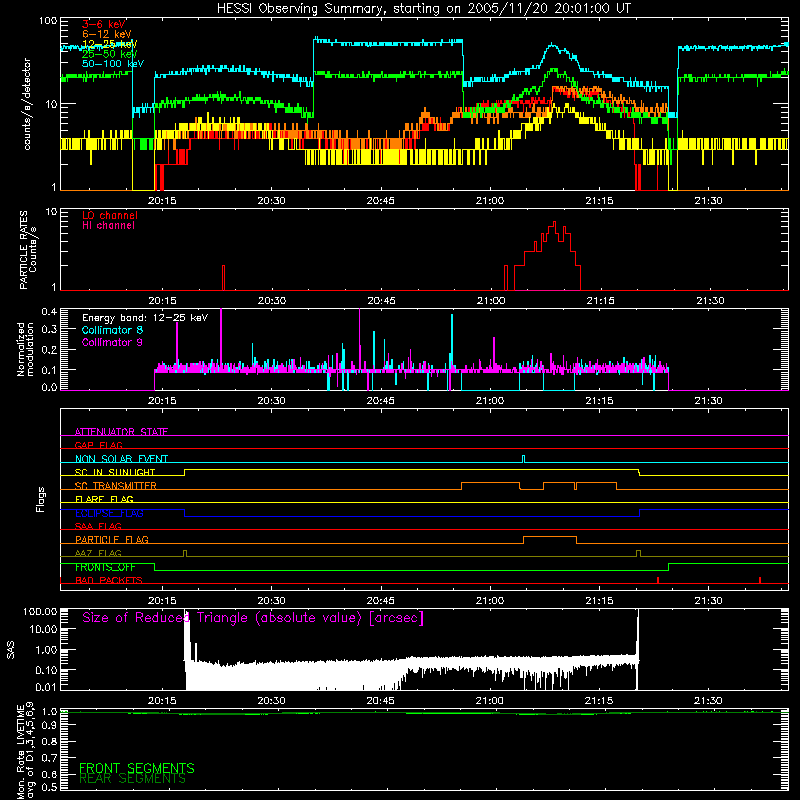
Task: Click 'Size of Reduced Triangle' panel title
Action: tap(253, 618)
